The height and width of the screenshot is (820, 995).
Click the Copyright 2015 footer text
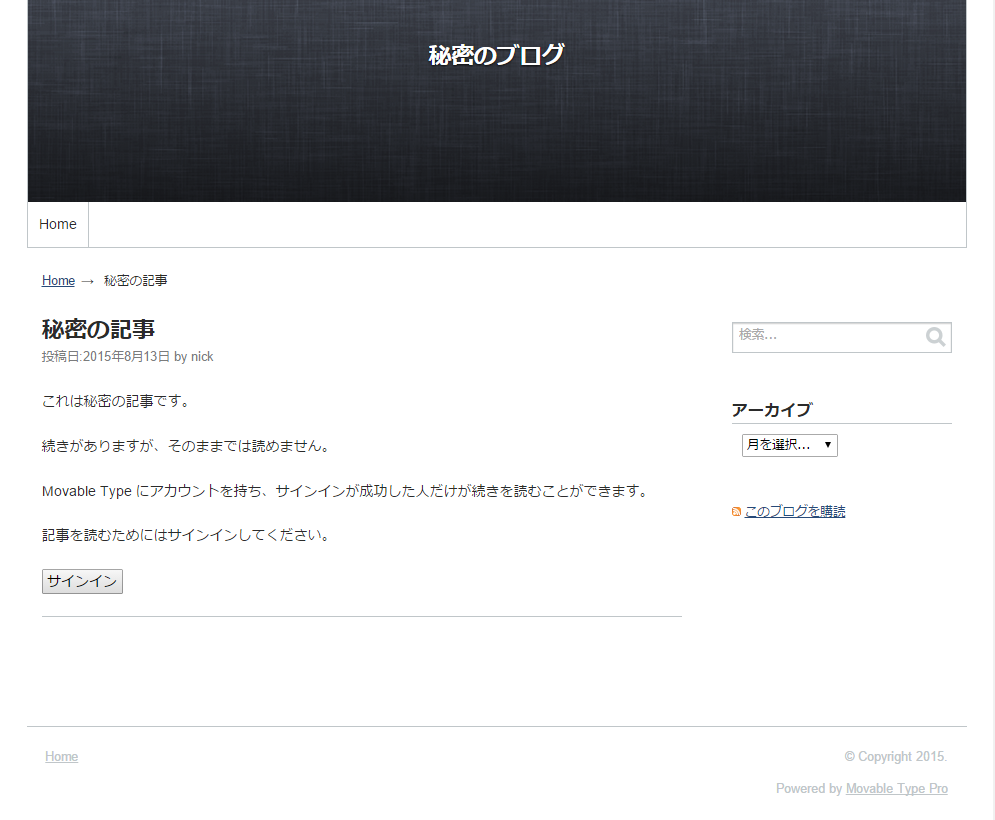[x=895, y=757]
